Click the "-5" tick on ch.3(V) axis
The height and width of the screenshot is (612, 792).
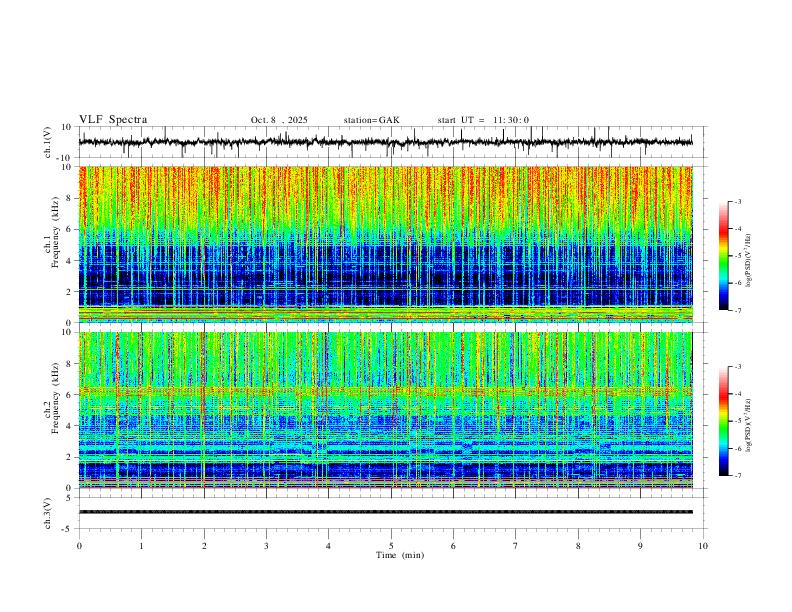pos(68,529)
